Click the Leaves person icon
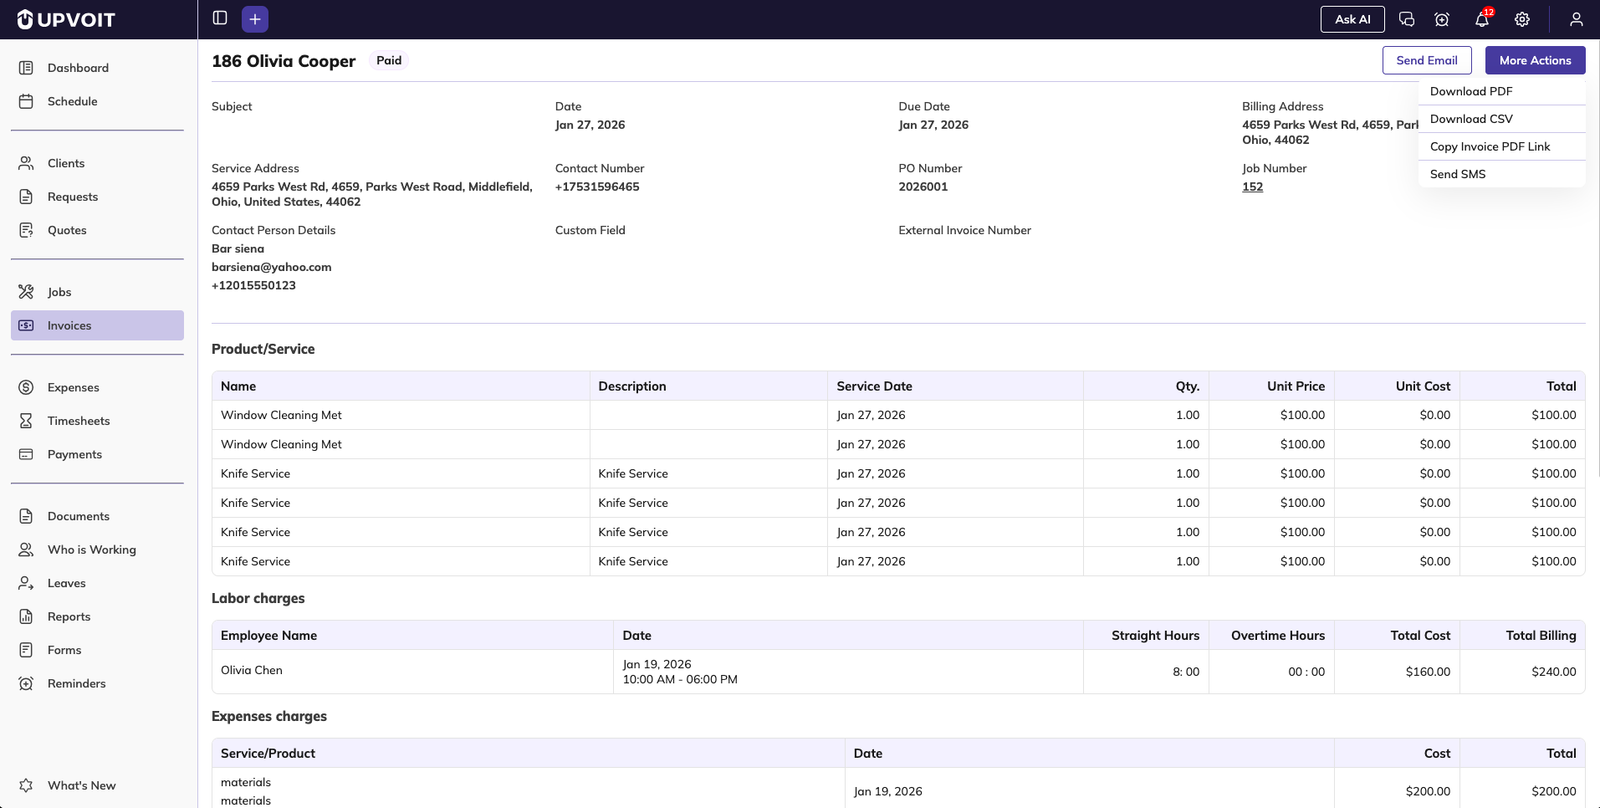The image size is (1600, 808). tap(26, 583)
